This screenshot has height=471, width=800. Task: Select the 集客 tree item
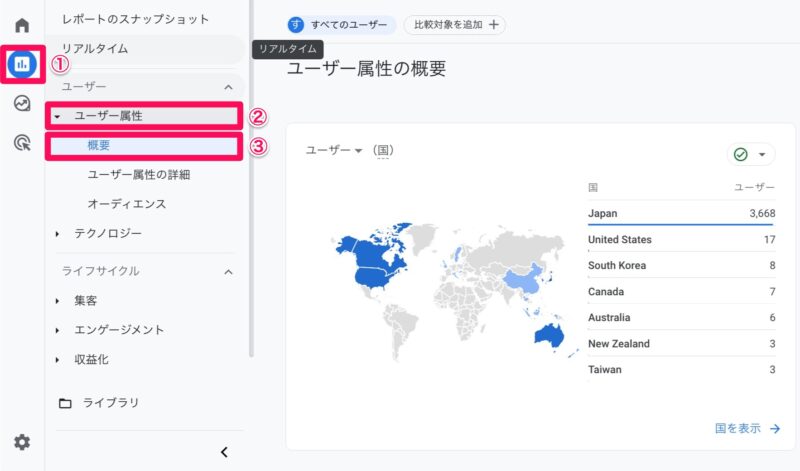[x=85, y=301]
